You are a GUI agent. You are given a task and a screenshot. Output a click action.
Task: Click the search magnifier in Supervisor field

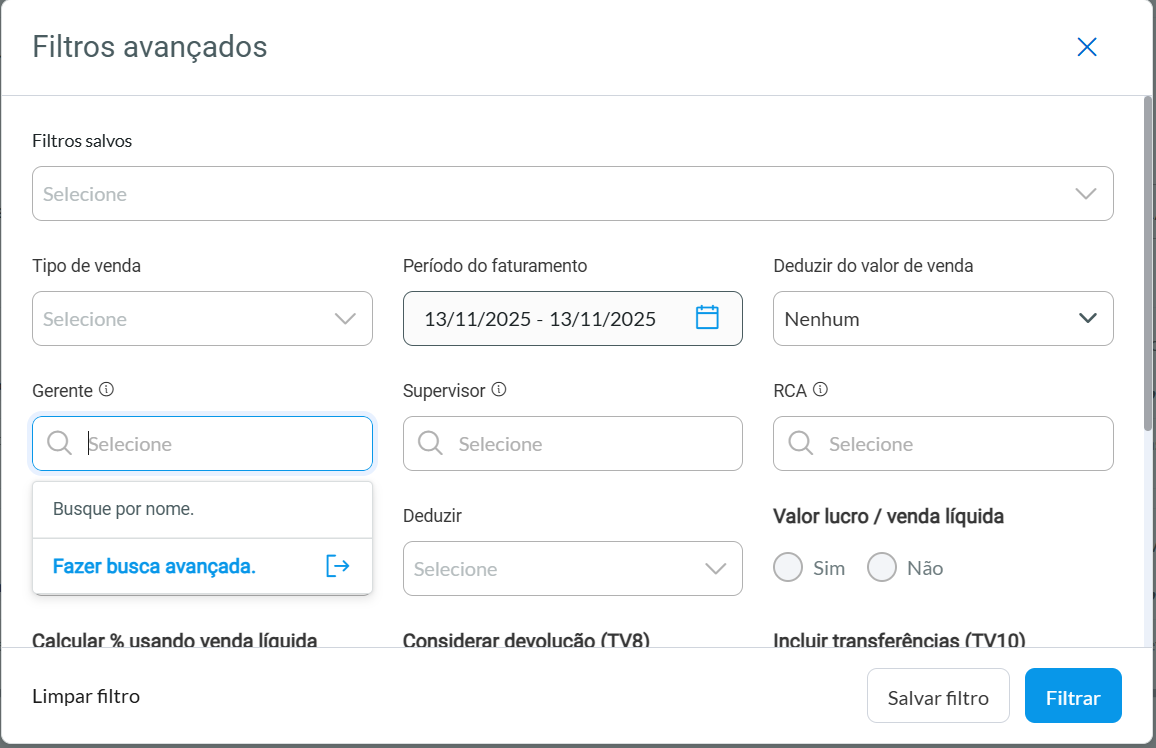[431, 443]
